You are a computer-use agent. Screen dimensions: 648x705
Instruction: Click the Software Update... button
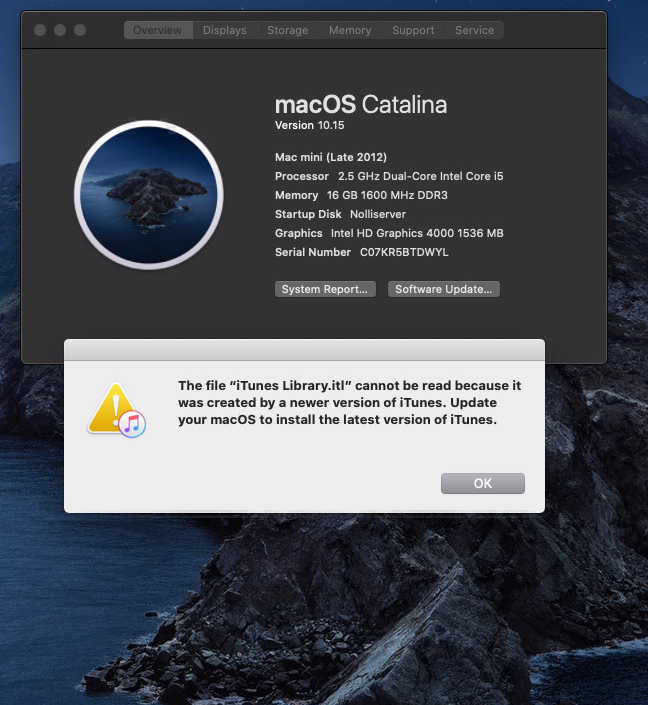tap(443, 289)
